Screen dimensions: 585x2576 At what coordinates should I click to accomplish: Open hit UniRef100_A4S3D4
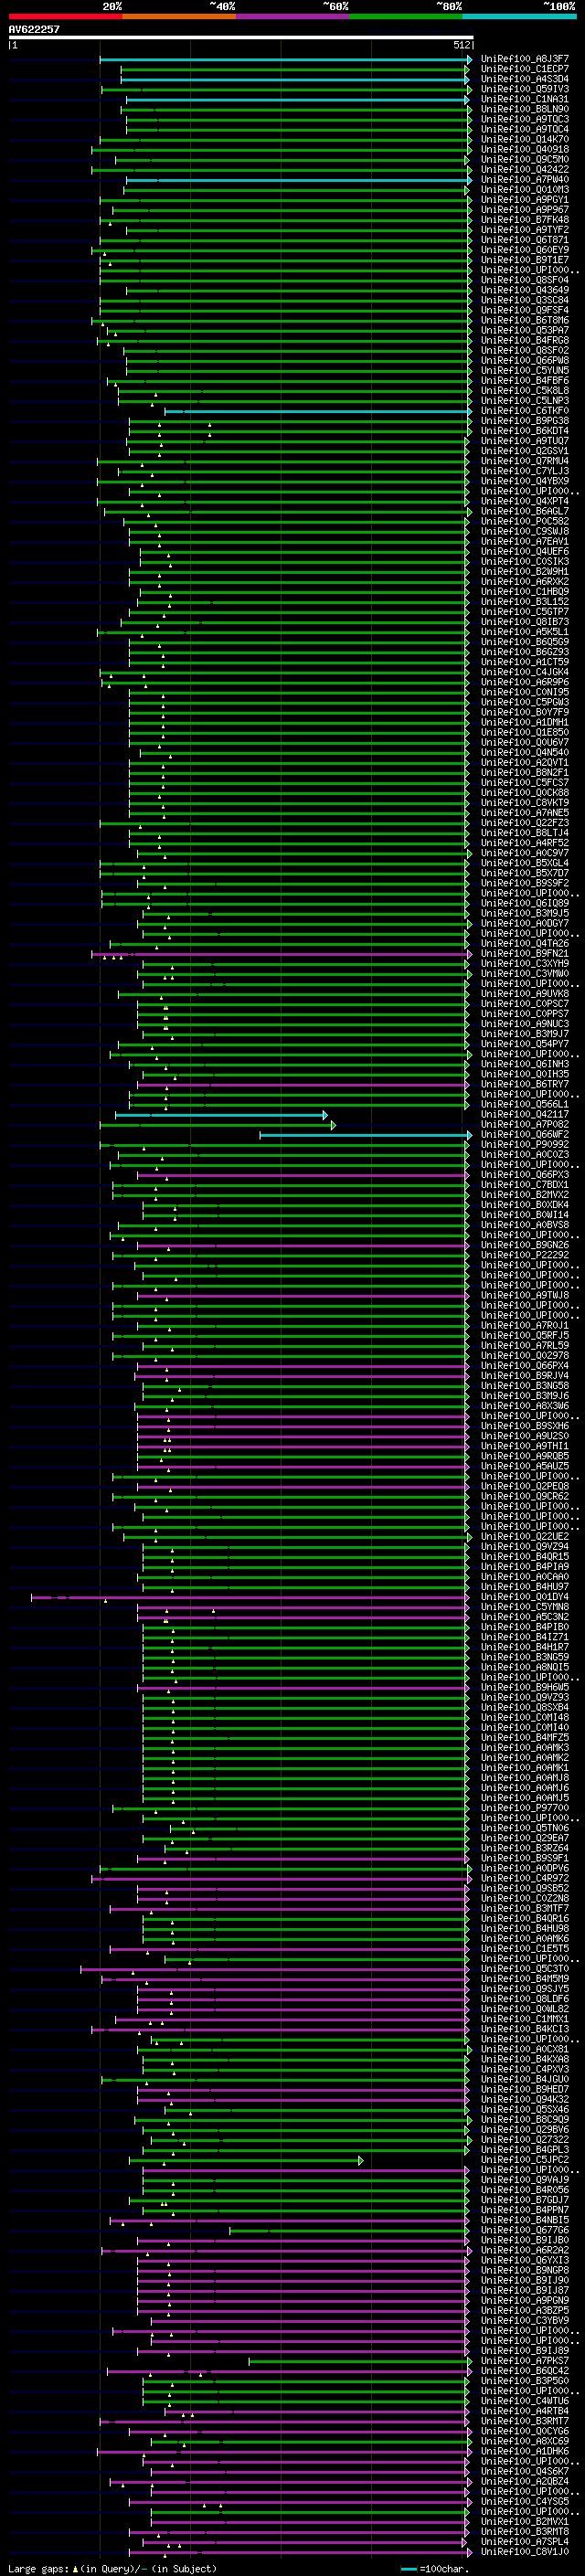pyautogui.click(x=525, y=79)
